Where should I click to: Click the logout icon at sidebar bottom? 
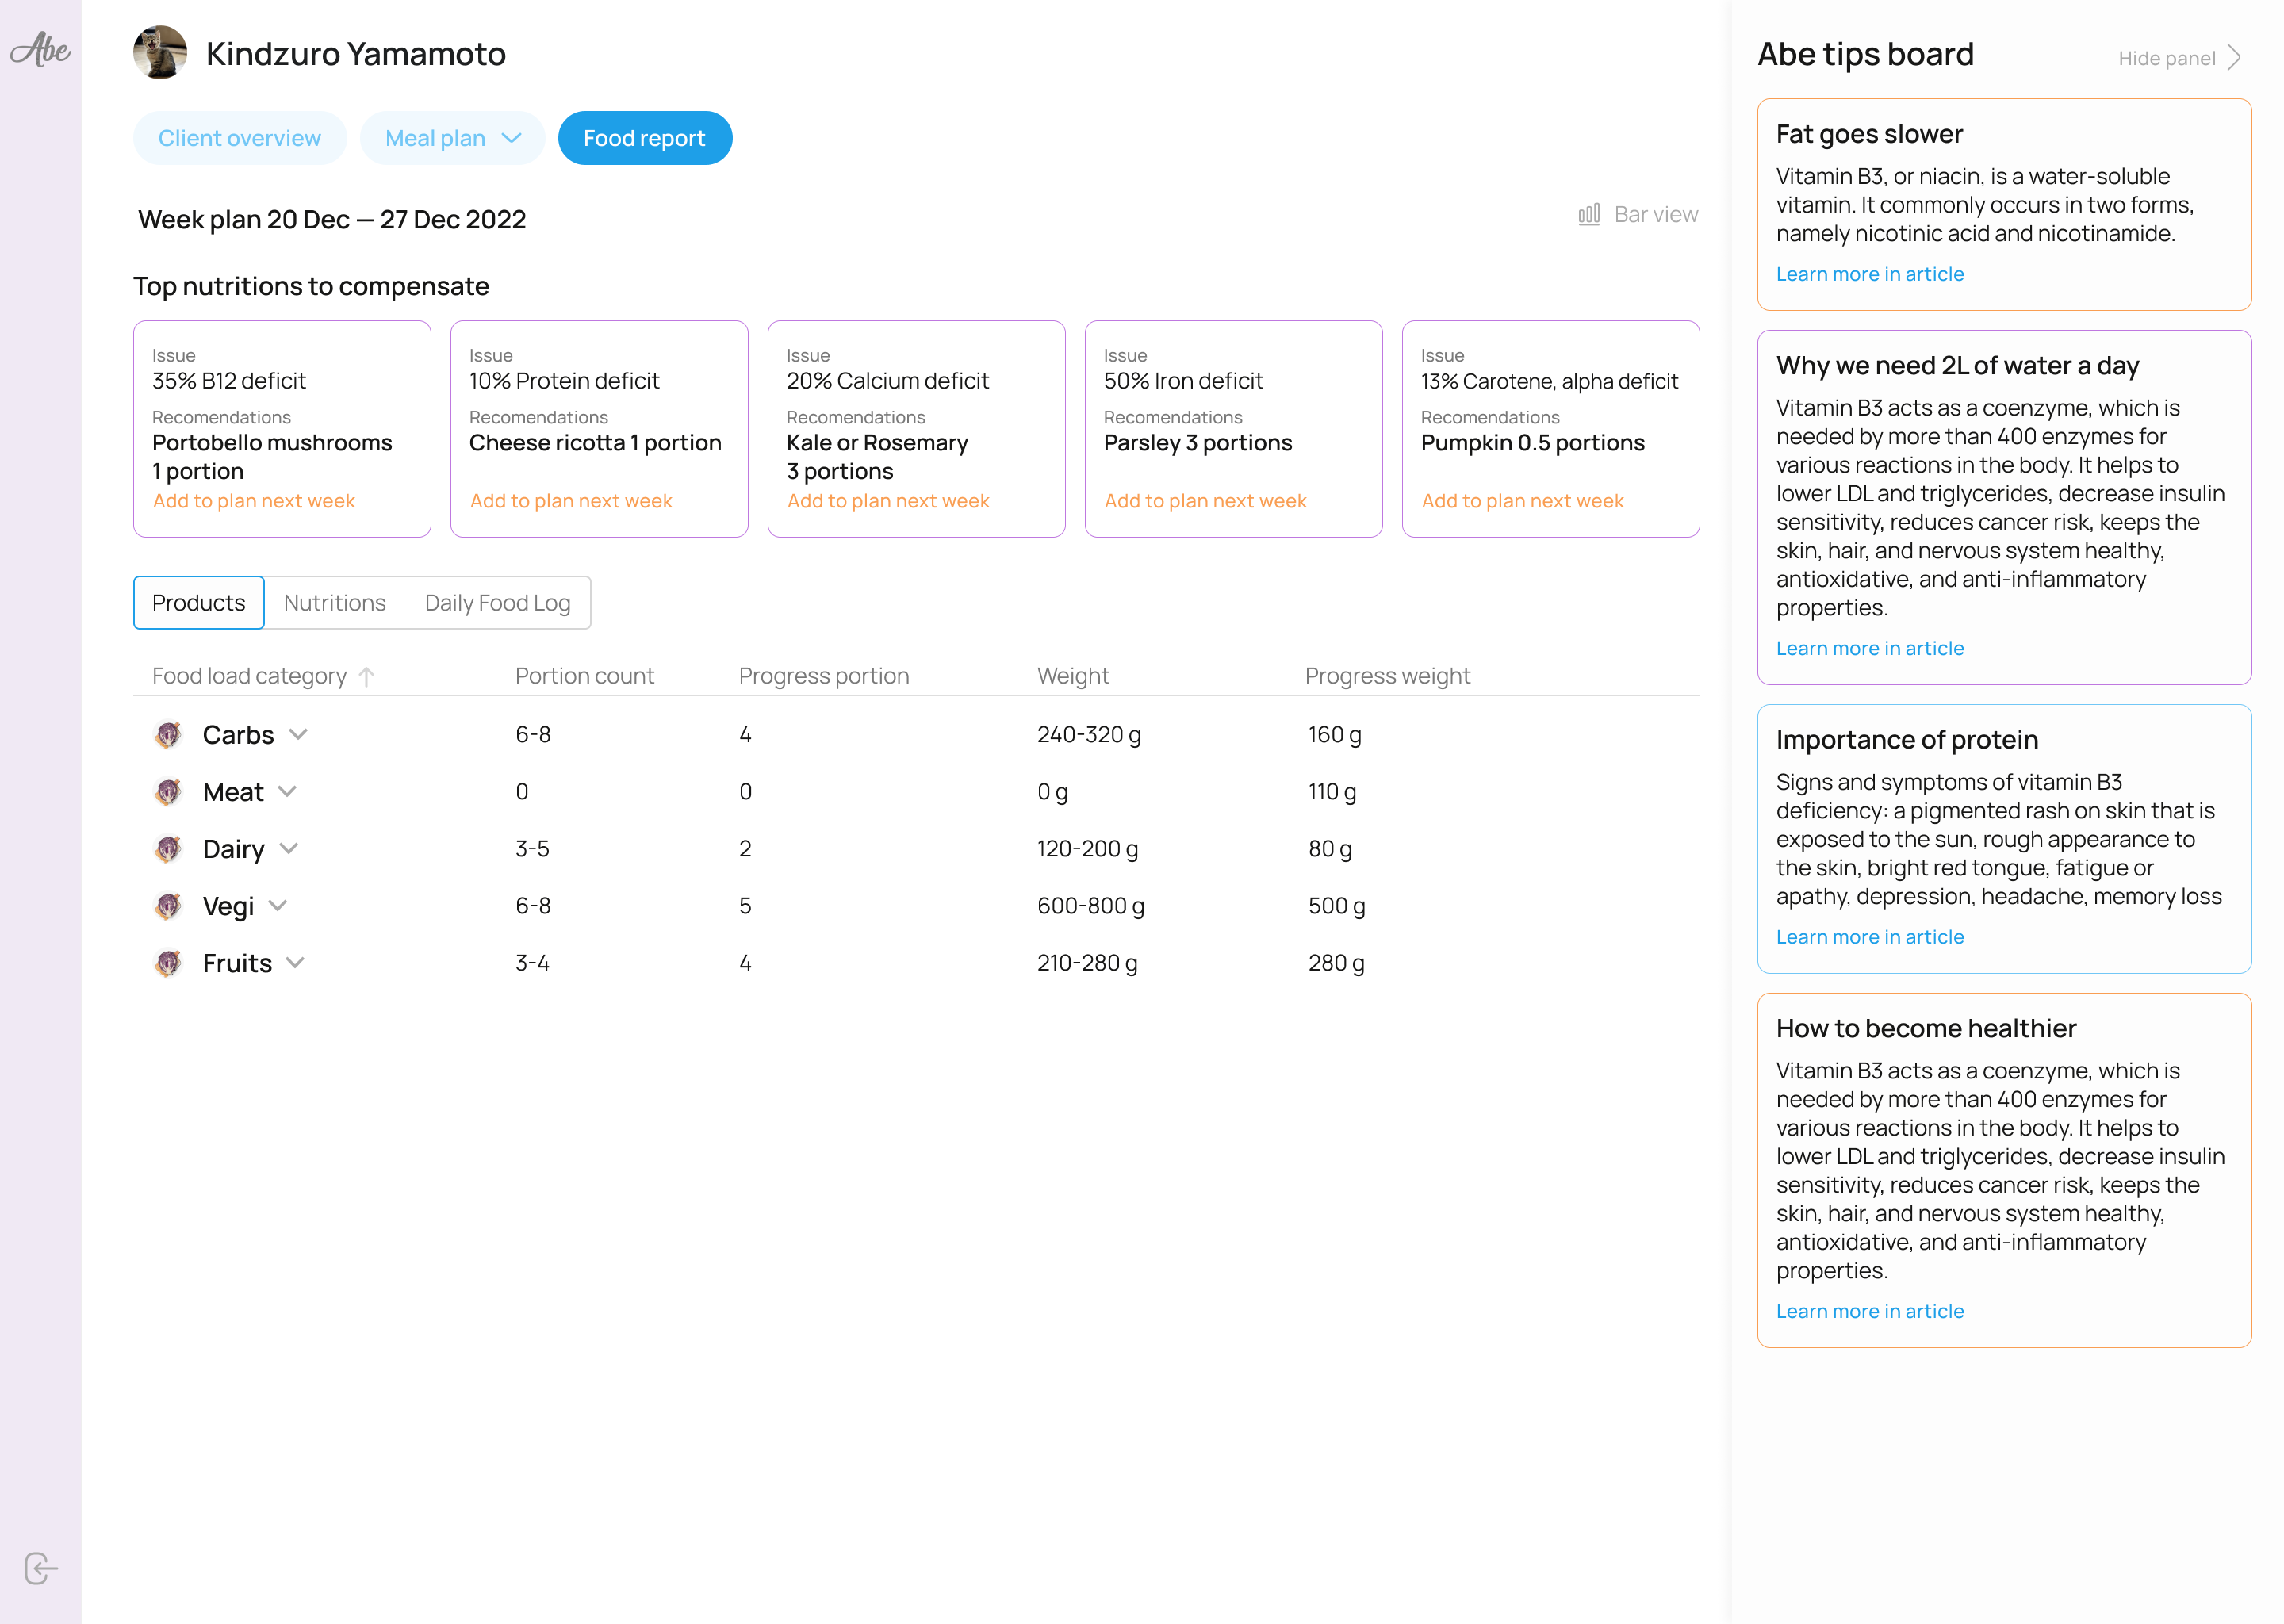pyautogui.click(x=40, y=1567)
